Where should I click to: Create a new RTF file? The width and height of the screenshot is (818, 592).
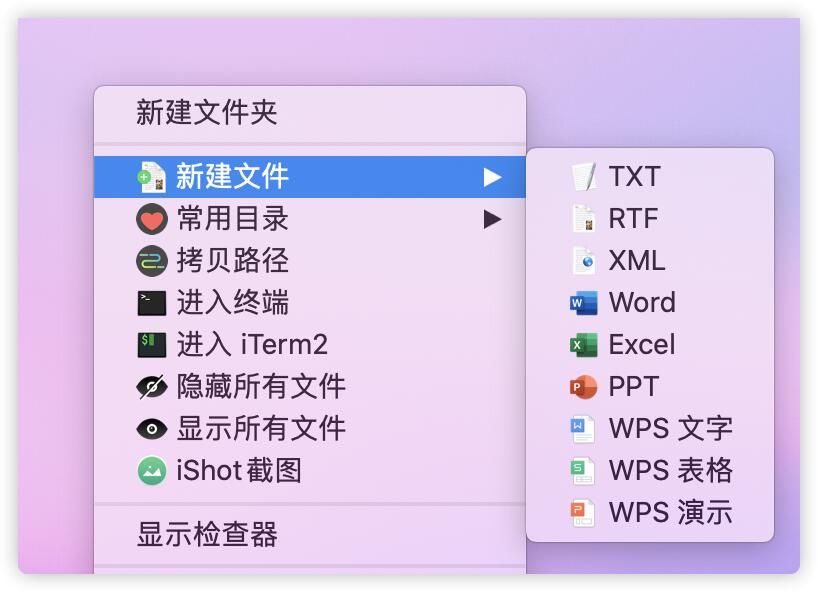(x=650, y=219)
